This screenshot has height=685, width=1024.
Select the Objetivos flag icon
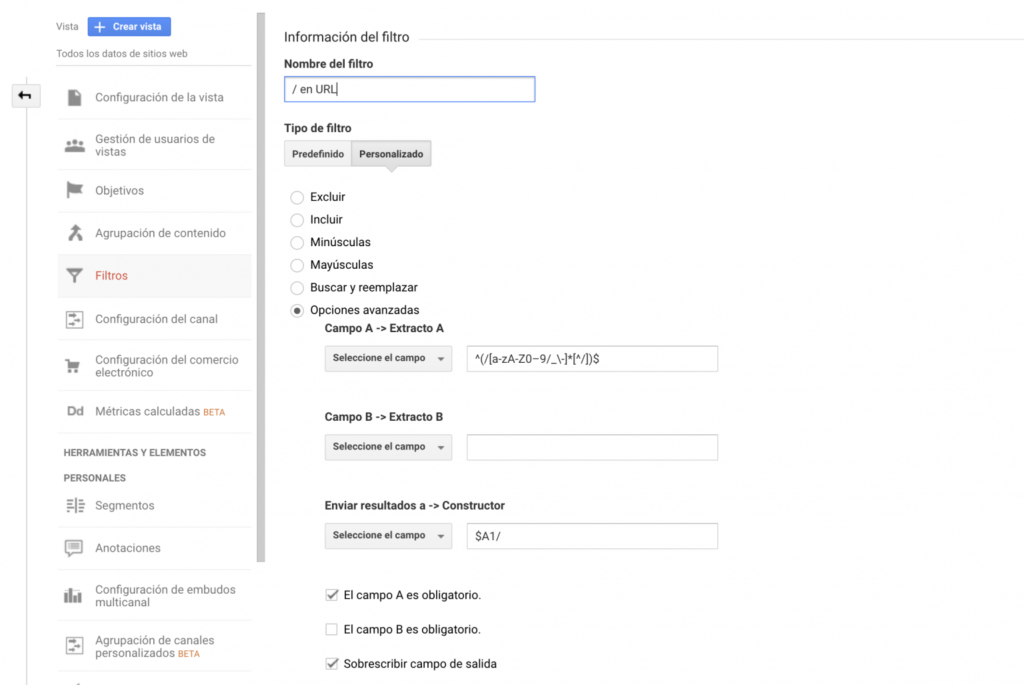pyautogui.click(x=74, y=190)
